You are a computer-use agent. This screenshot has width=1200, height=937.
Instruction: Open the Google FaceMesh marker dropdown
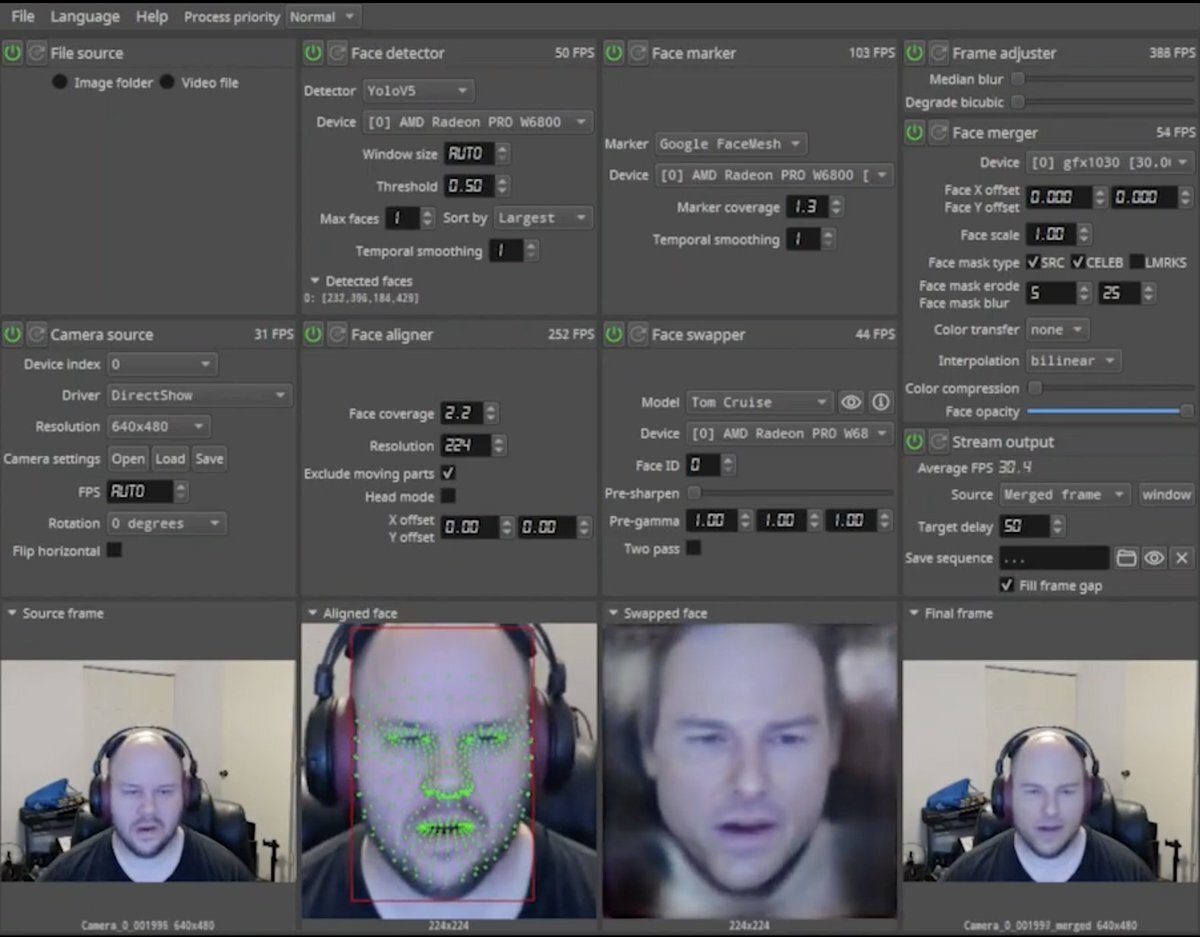tap(731, 143)
